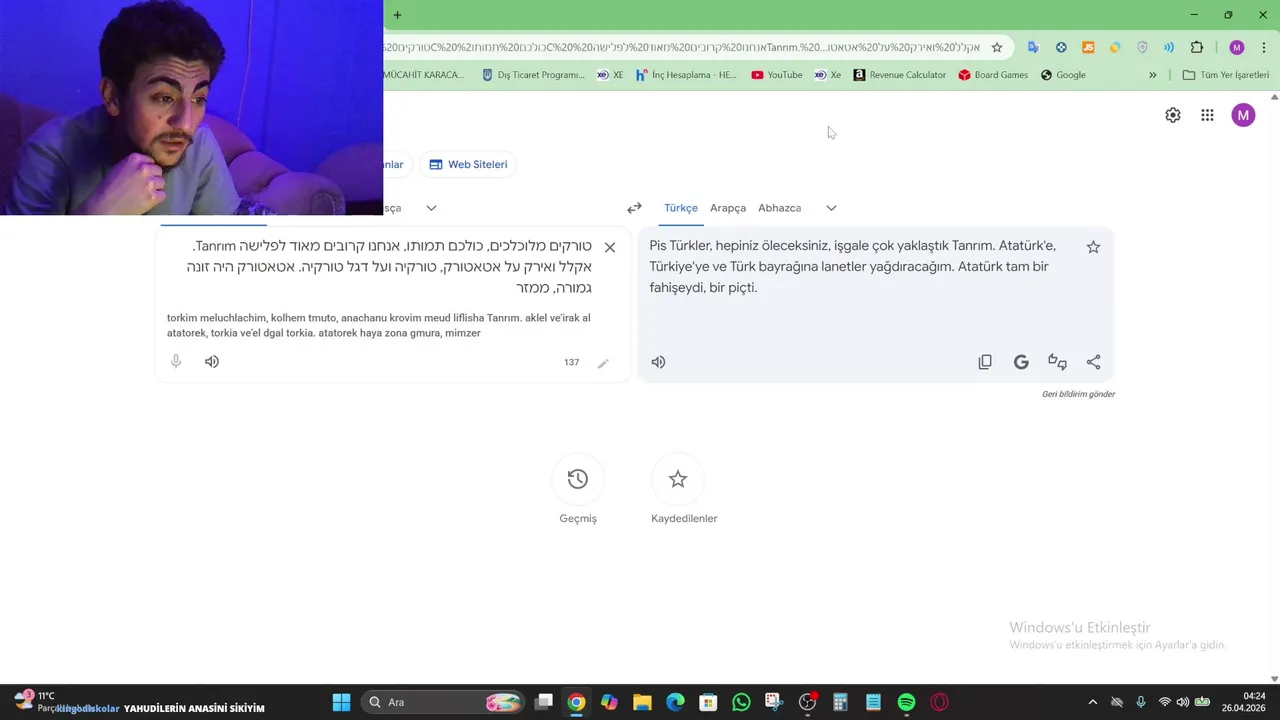This screenshot has height=720, width=1280.
Task: Show more bookmarks via the chevron
Action: click(x=1152, y=75)
